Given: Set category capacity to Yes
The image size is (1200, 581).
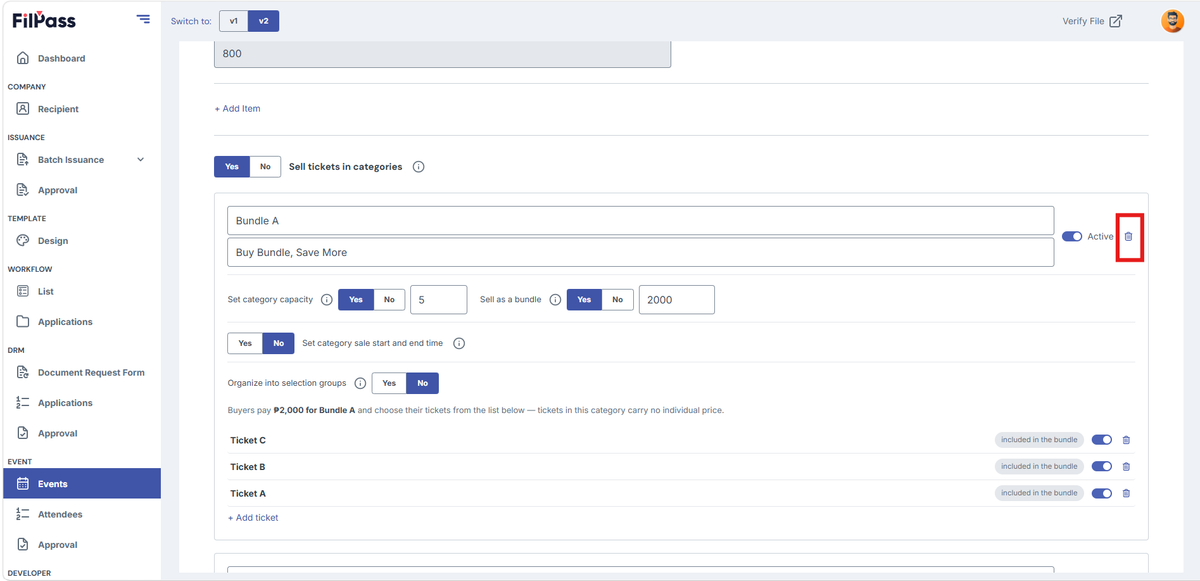Looking at the screenshot, I should 356,300.
